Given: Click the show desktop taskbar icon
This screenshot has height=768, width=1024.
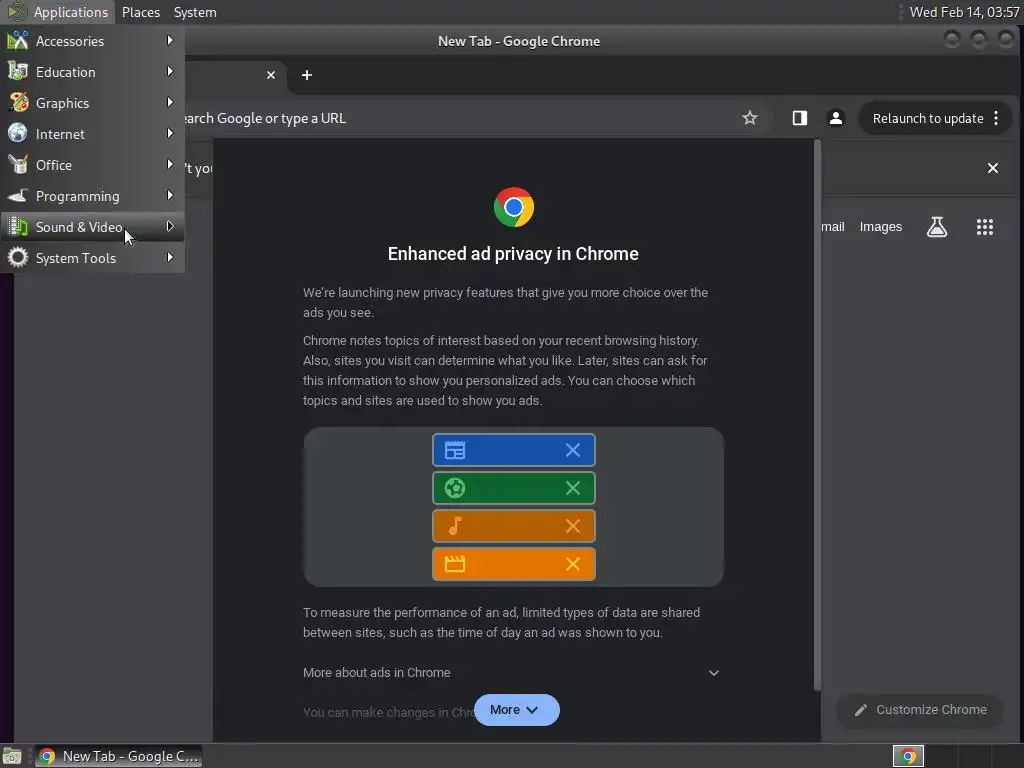Looking at the screenshot, I should click(12, 756).
